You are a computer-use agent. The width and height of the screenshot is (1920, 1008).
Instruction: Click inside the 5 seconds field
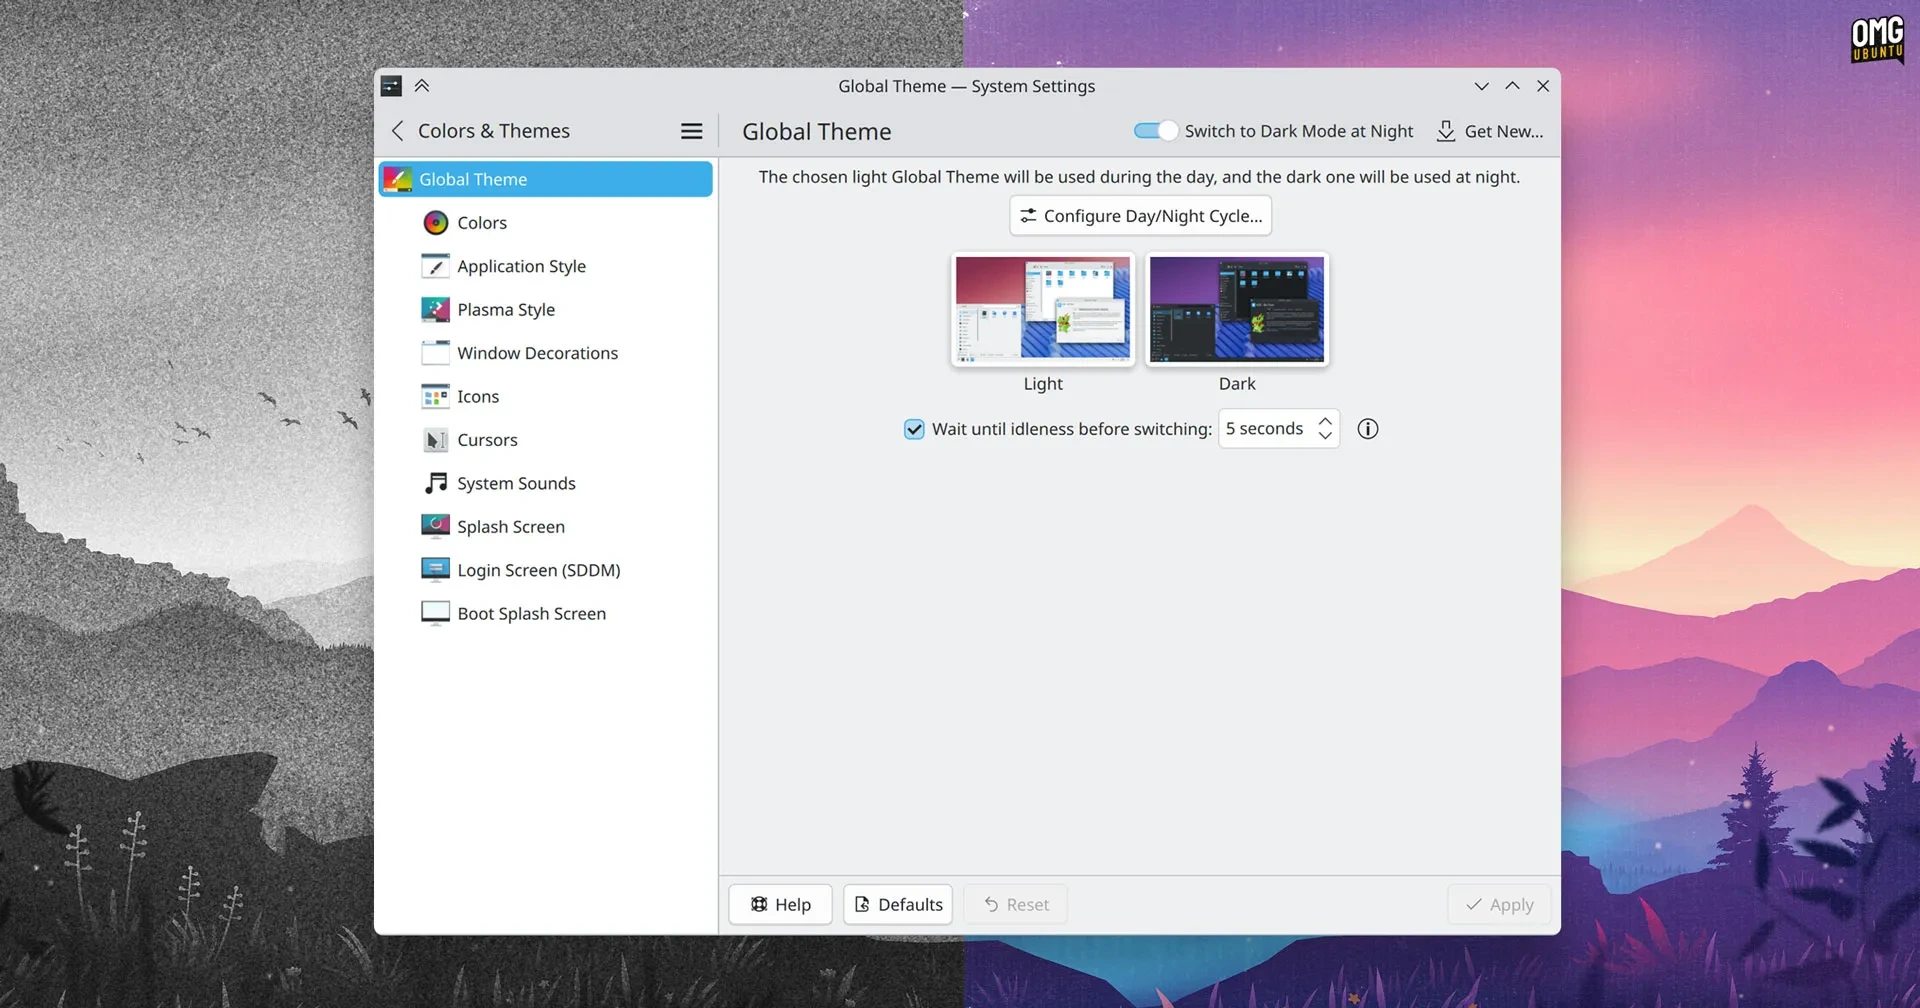(x=1264, y=429)
